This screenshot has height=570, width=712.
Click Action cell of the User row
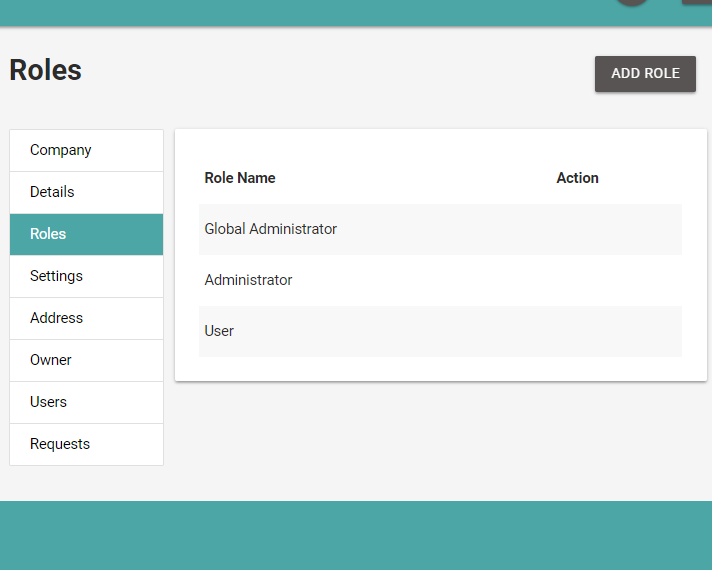click(578, 331)
